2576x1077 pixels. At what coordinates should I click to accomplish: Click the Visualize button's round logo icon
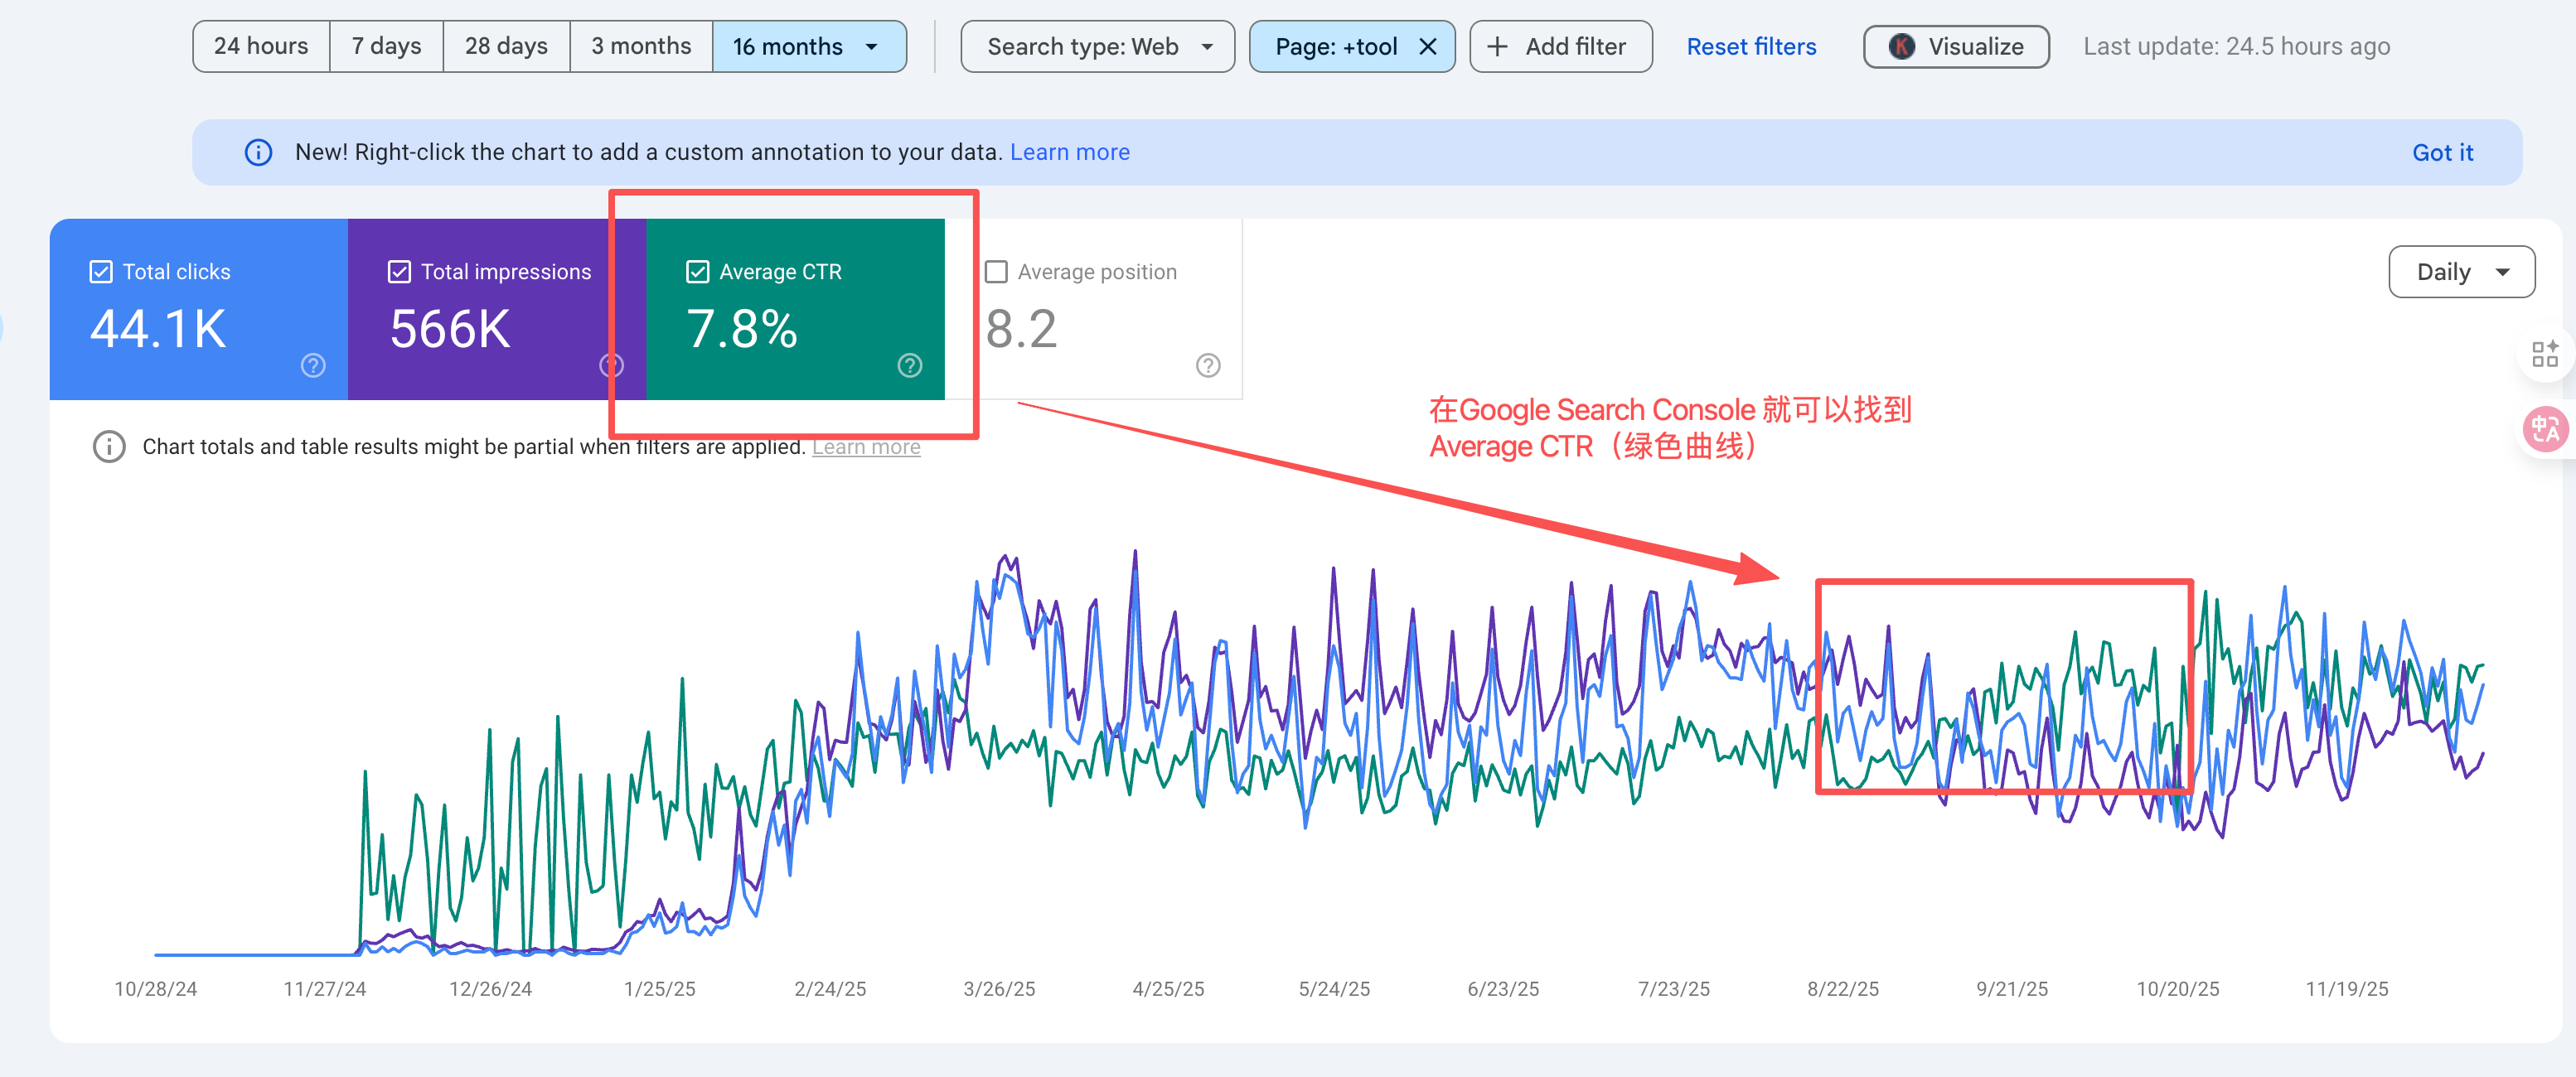pyautogui.click(x=1901, y=47)
